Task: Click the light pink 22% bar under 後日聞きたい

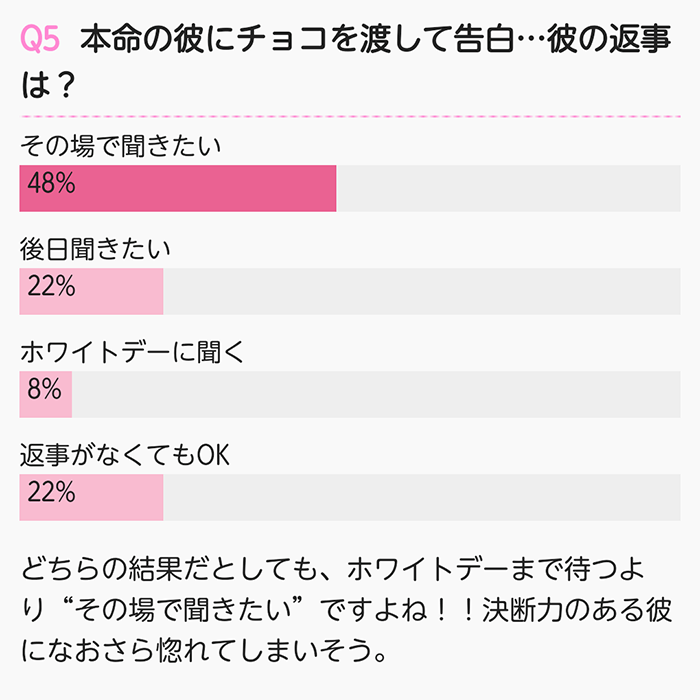Action: 92,291
